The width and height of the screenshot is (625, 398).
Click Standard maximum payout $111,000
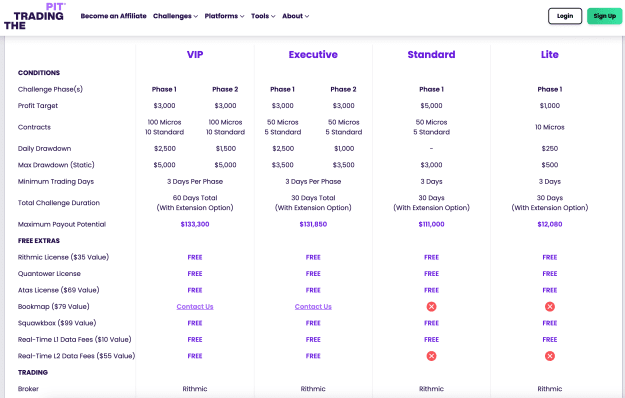point(431,224)
